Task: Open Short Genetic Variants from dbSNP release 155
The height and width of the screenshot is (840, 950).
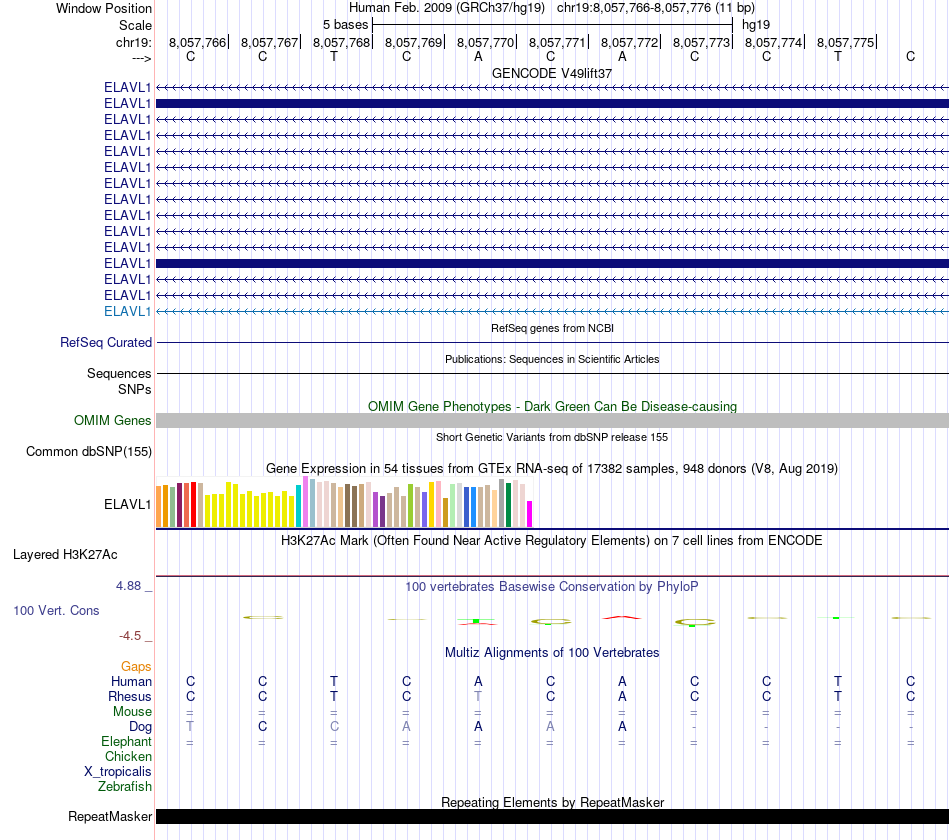Action: tap(552, 437)
